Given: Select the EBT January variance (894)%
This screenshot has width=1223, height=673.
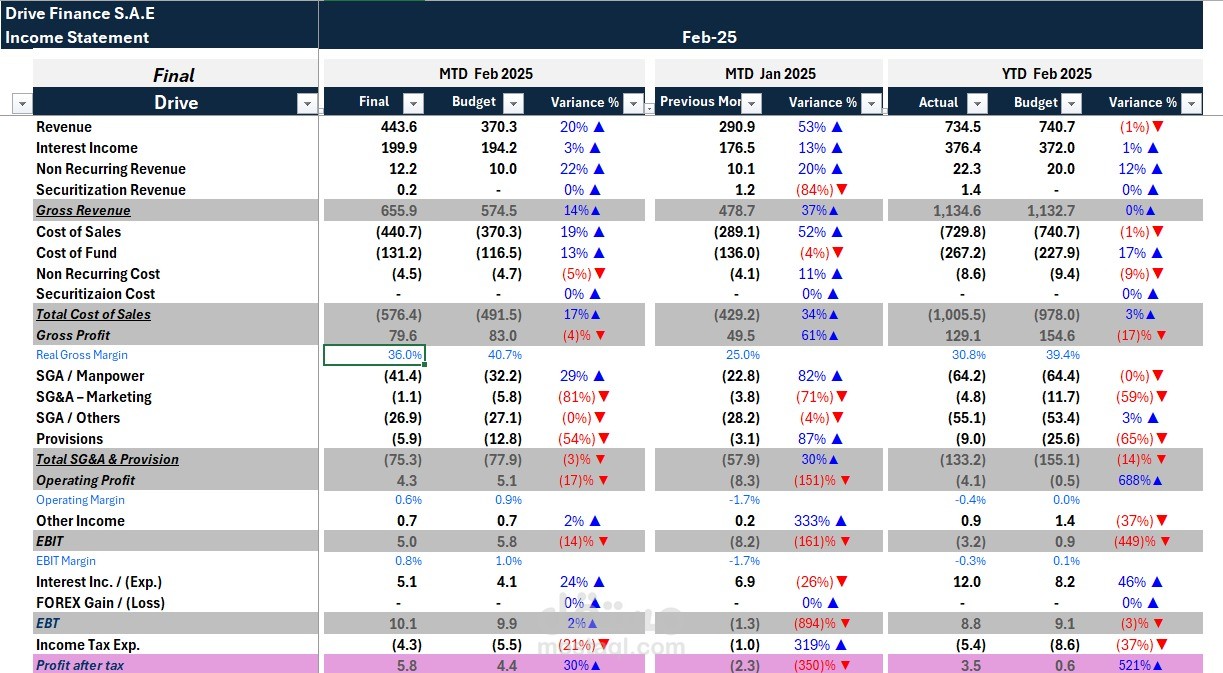Looking at the screenshot, I should [x=823, y=624].
